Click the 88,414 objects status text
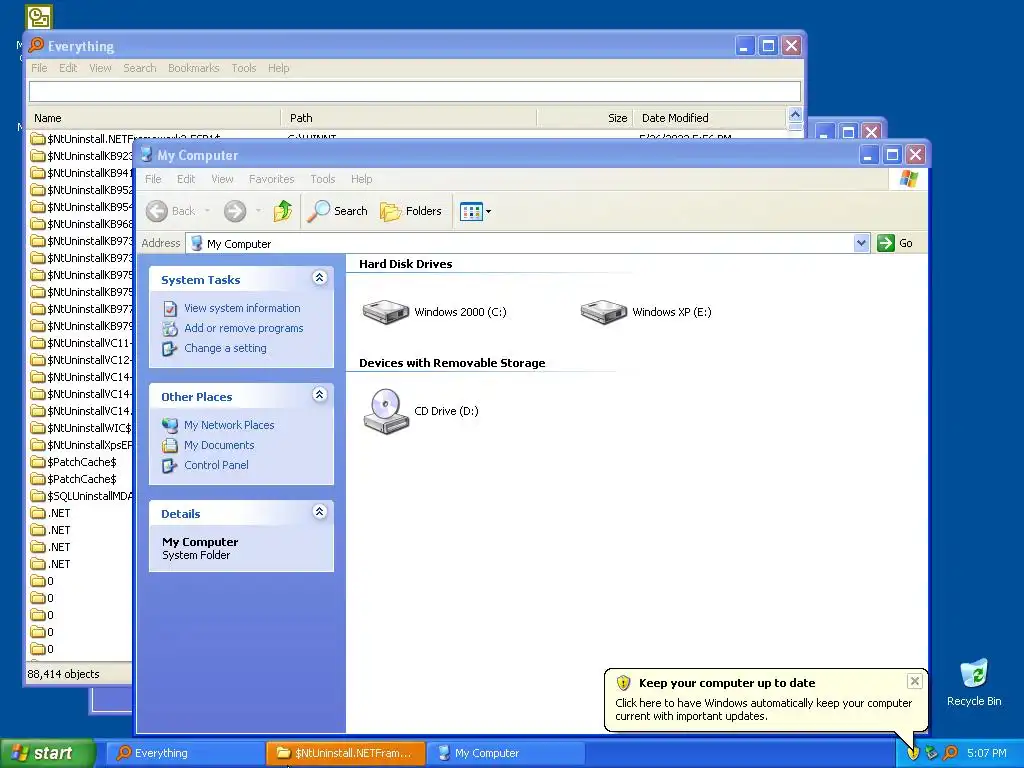 click(63, 674)
